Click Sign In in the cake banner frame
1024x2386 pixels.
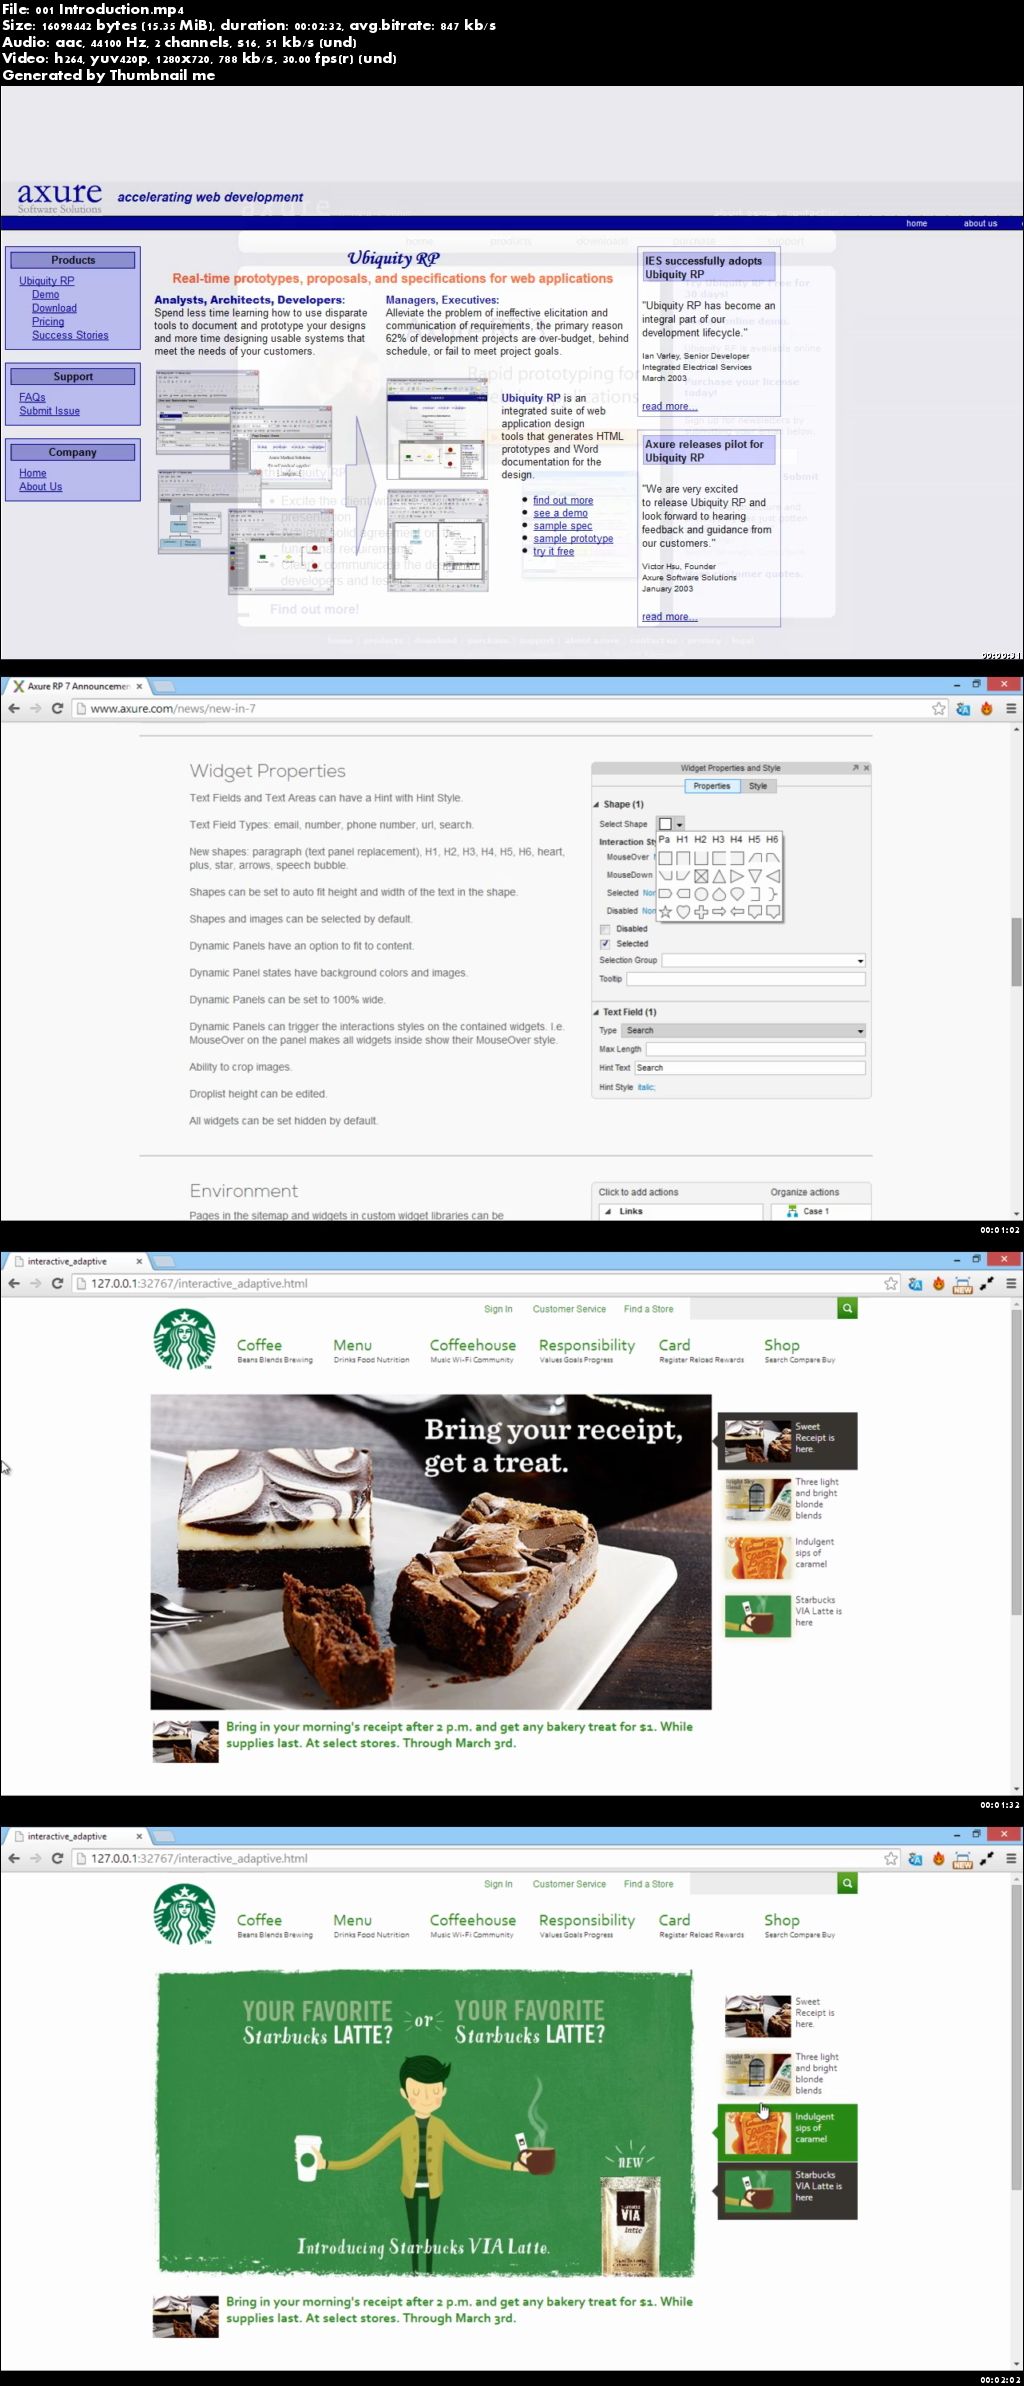[498, 1309]
